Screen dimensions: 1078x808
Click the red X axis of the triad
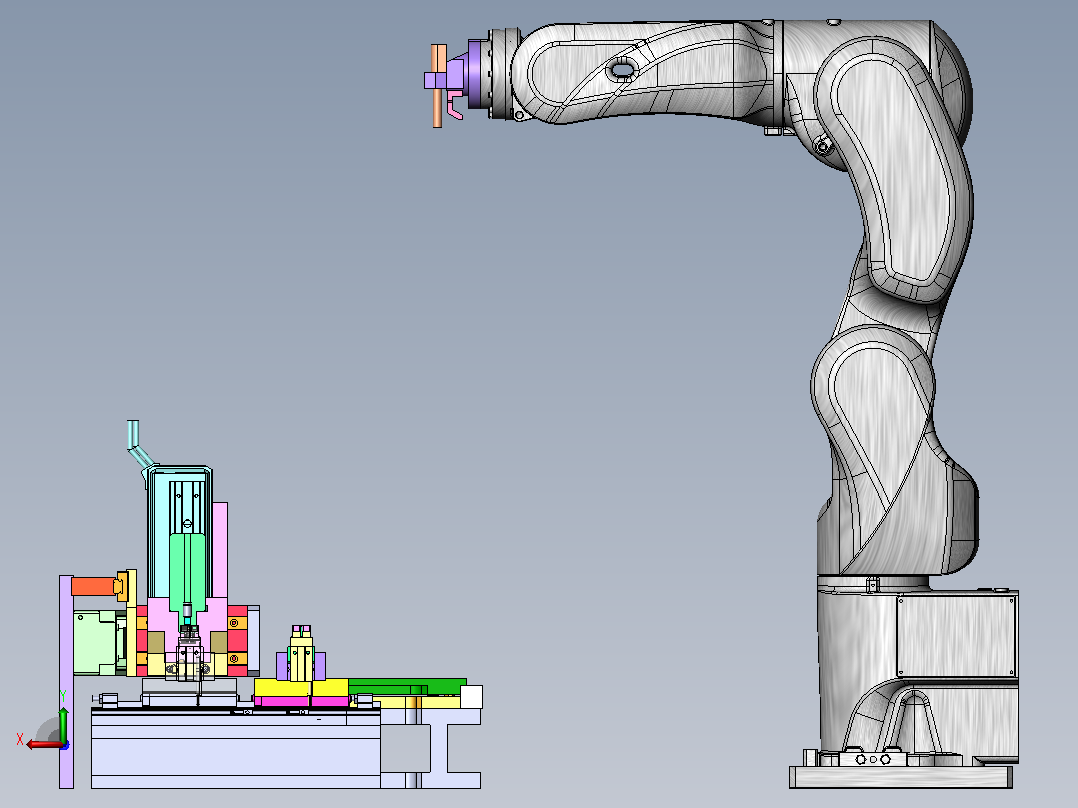coord(45,745)
